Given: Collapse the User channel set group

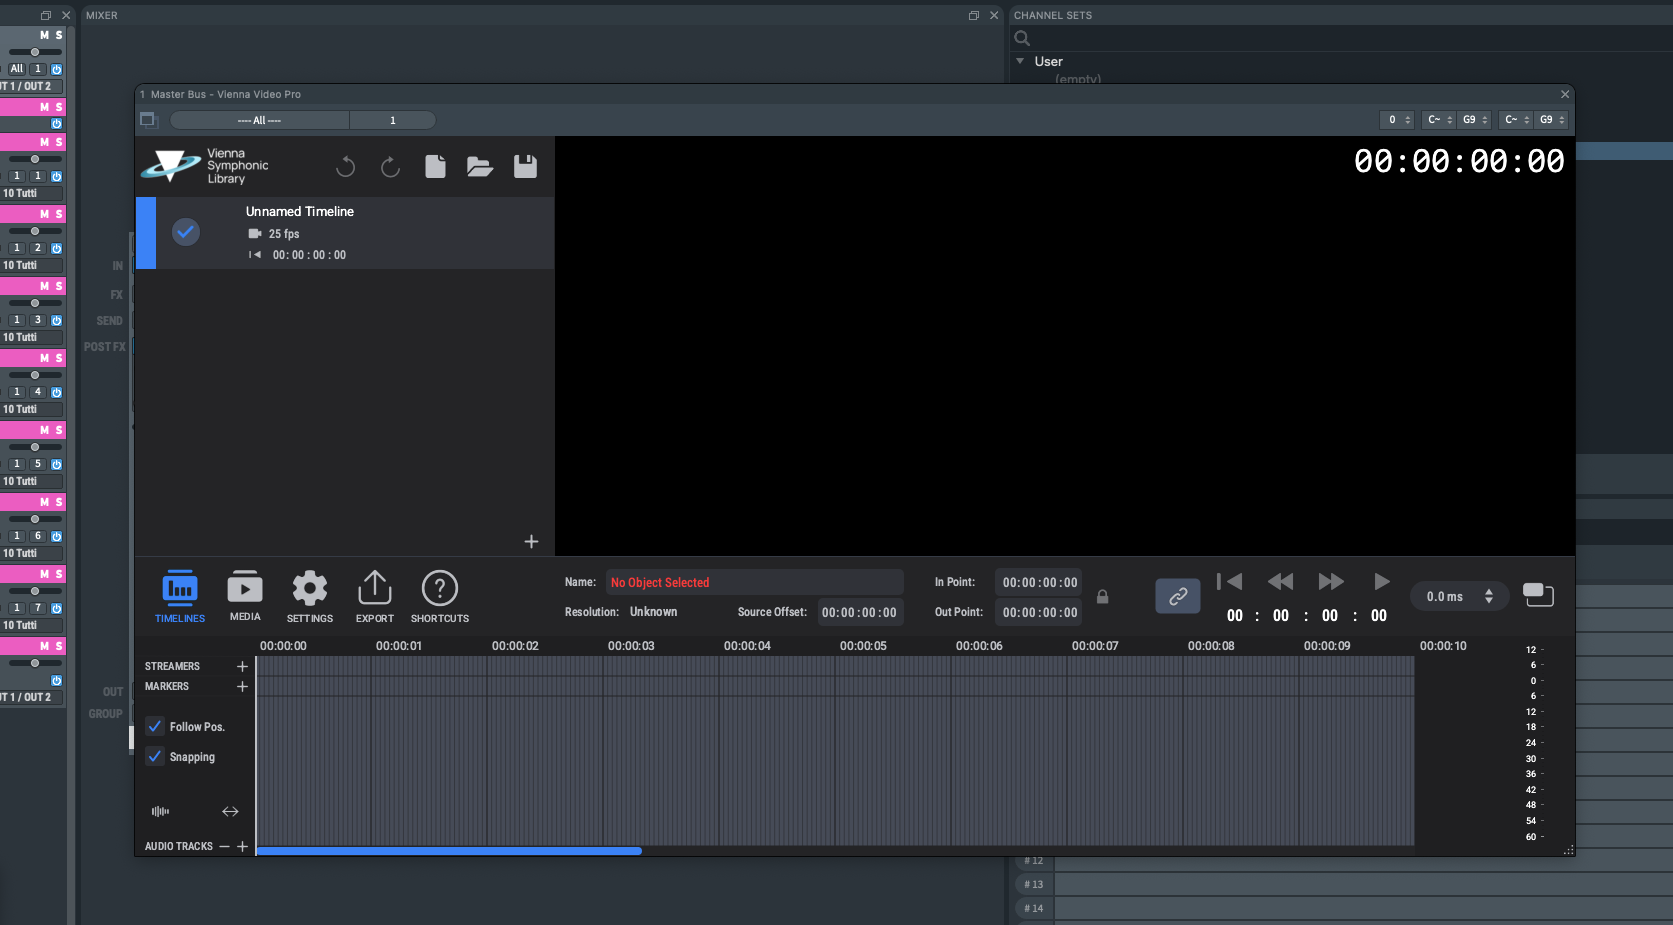Looking at the screenshot, I should pos(1020,62).
